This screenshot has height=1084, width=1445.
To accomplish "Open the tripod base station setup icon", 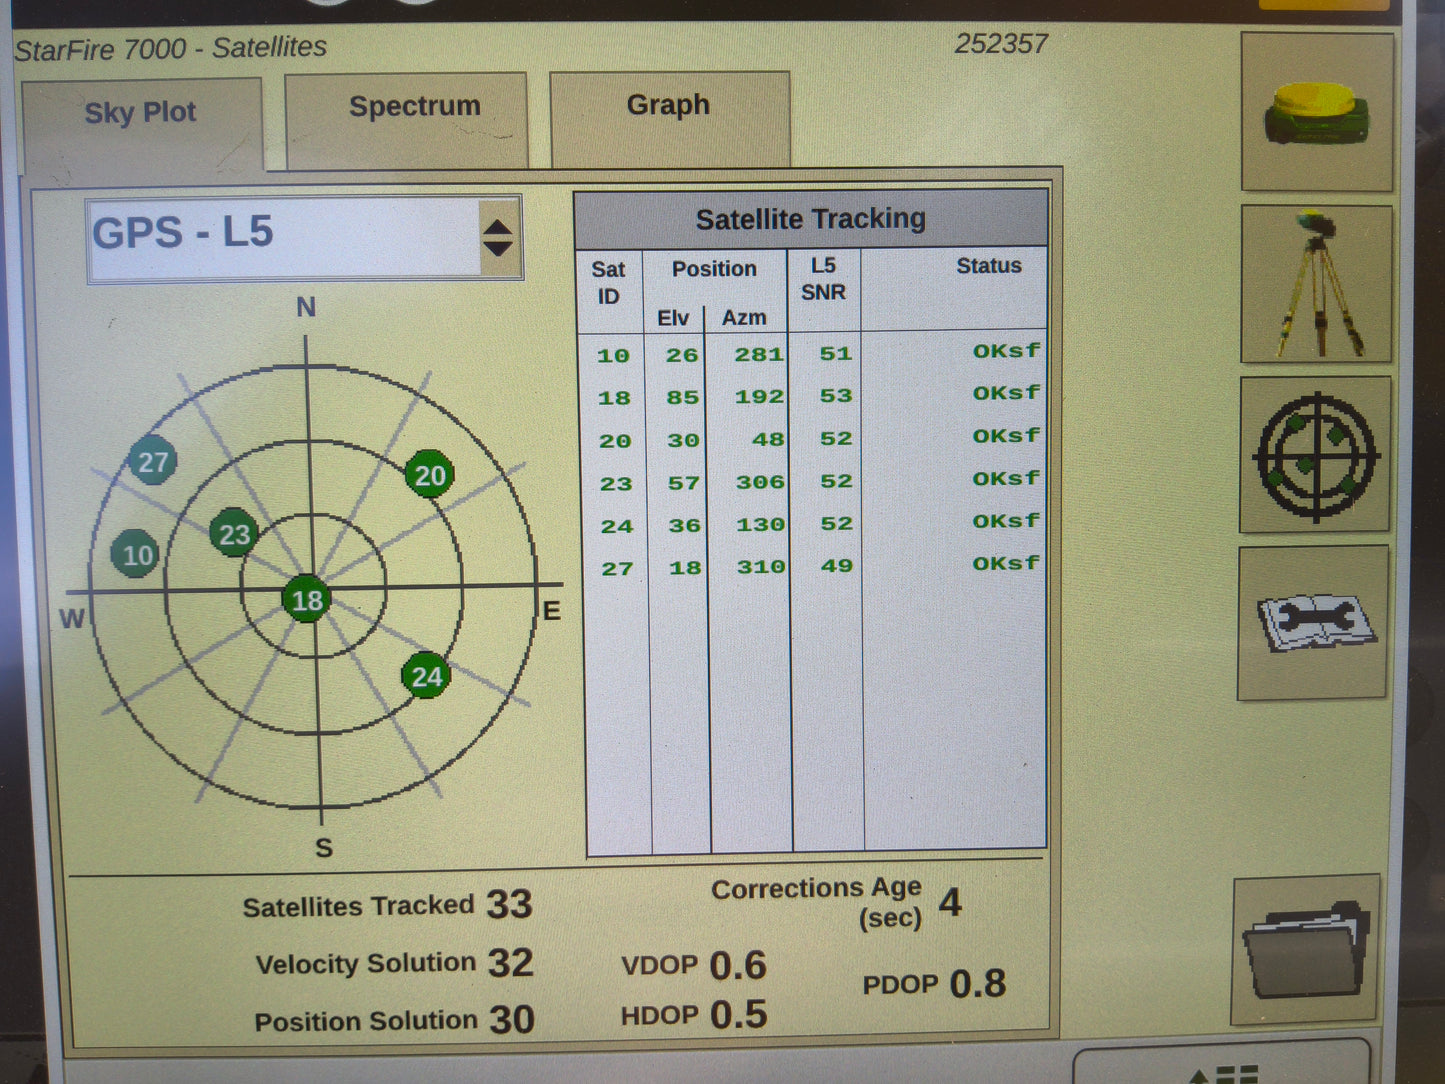I will [1317, 284].
